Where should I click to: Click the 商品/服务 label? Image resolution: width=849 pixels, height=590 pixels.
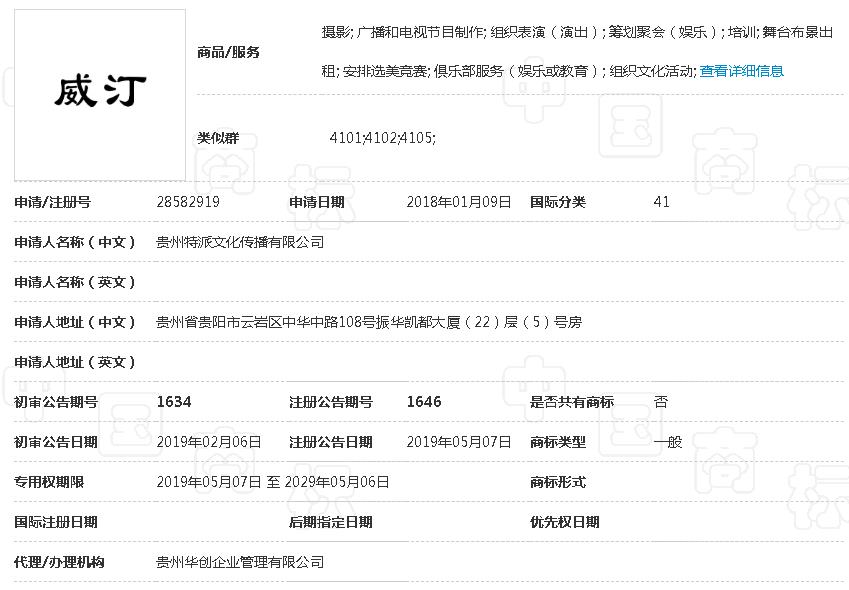(x=228, y=52)
